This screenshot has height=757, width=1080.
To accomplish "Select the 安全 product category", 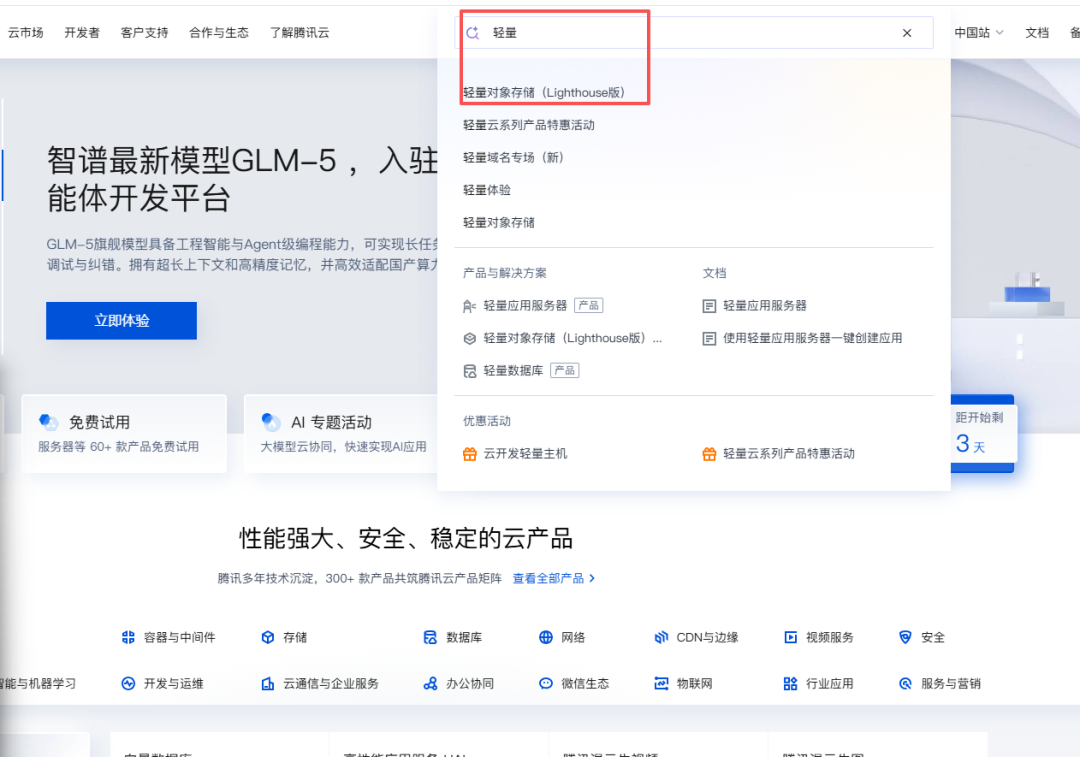I will (x=922, y=637).
